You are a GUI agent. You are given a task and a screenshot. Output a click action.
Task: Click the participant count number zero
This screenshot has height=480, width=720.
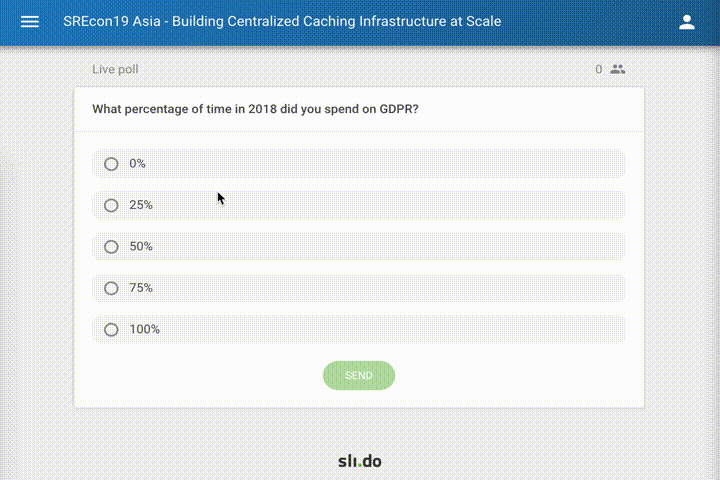pyautogui.click(x=599, y=69)
